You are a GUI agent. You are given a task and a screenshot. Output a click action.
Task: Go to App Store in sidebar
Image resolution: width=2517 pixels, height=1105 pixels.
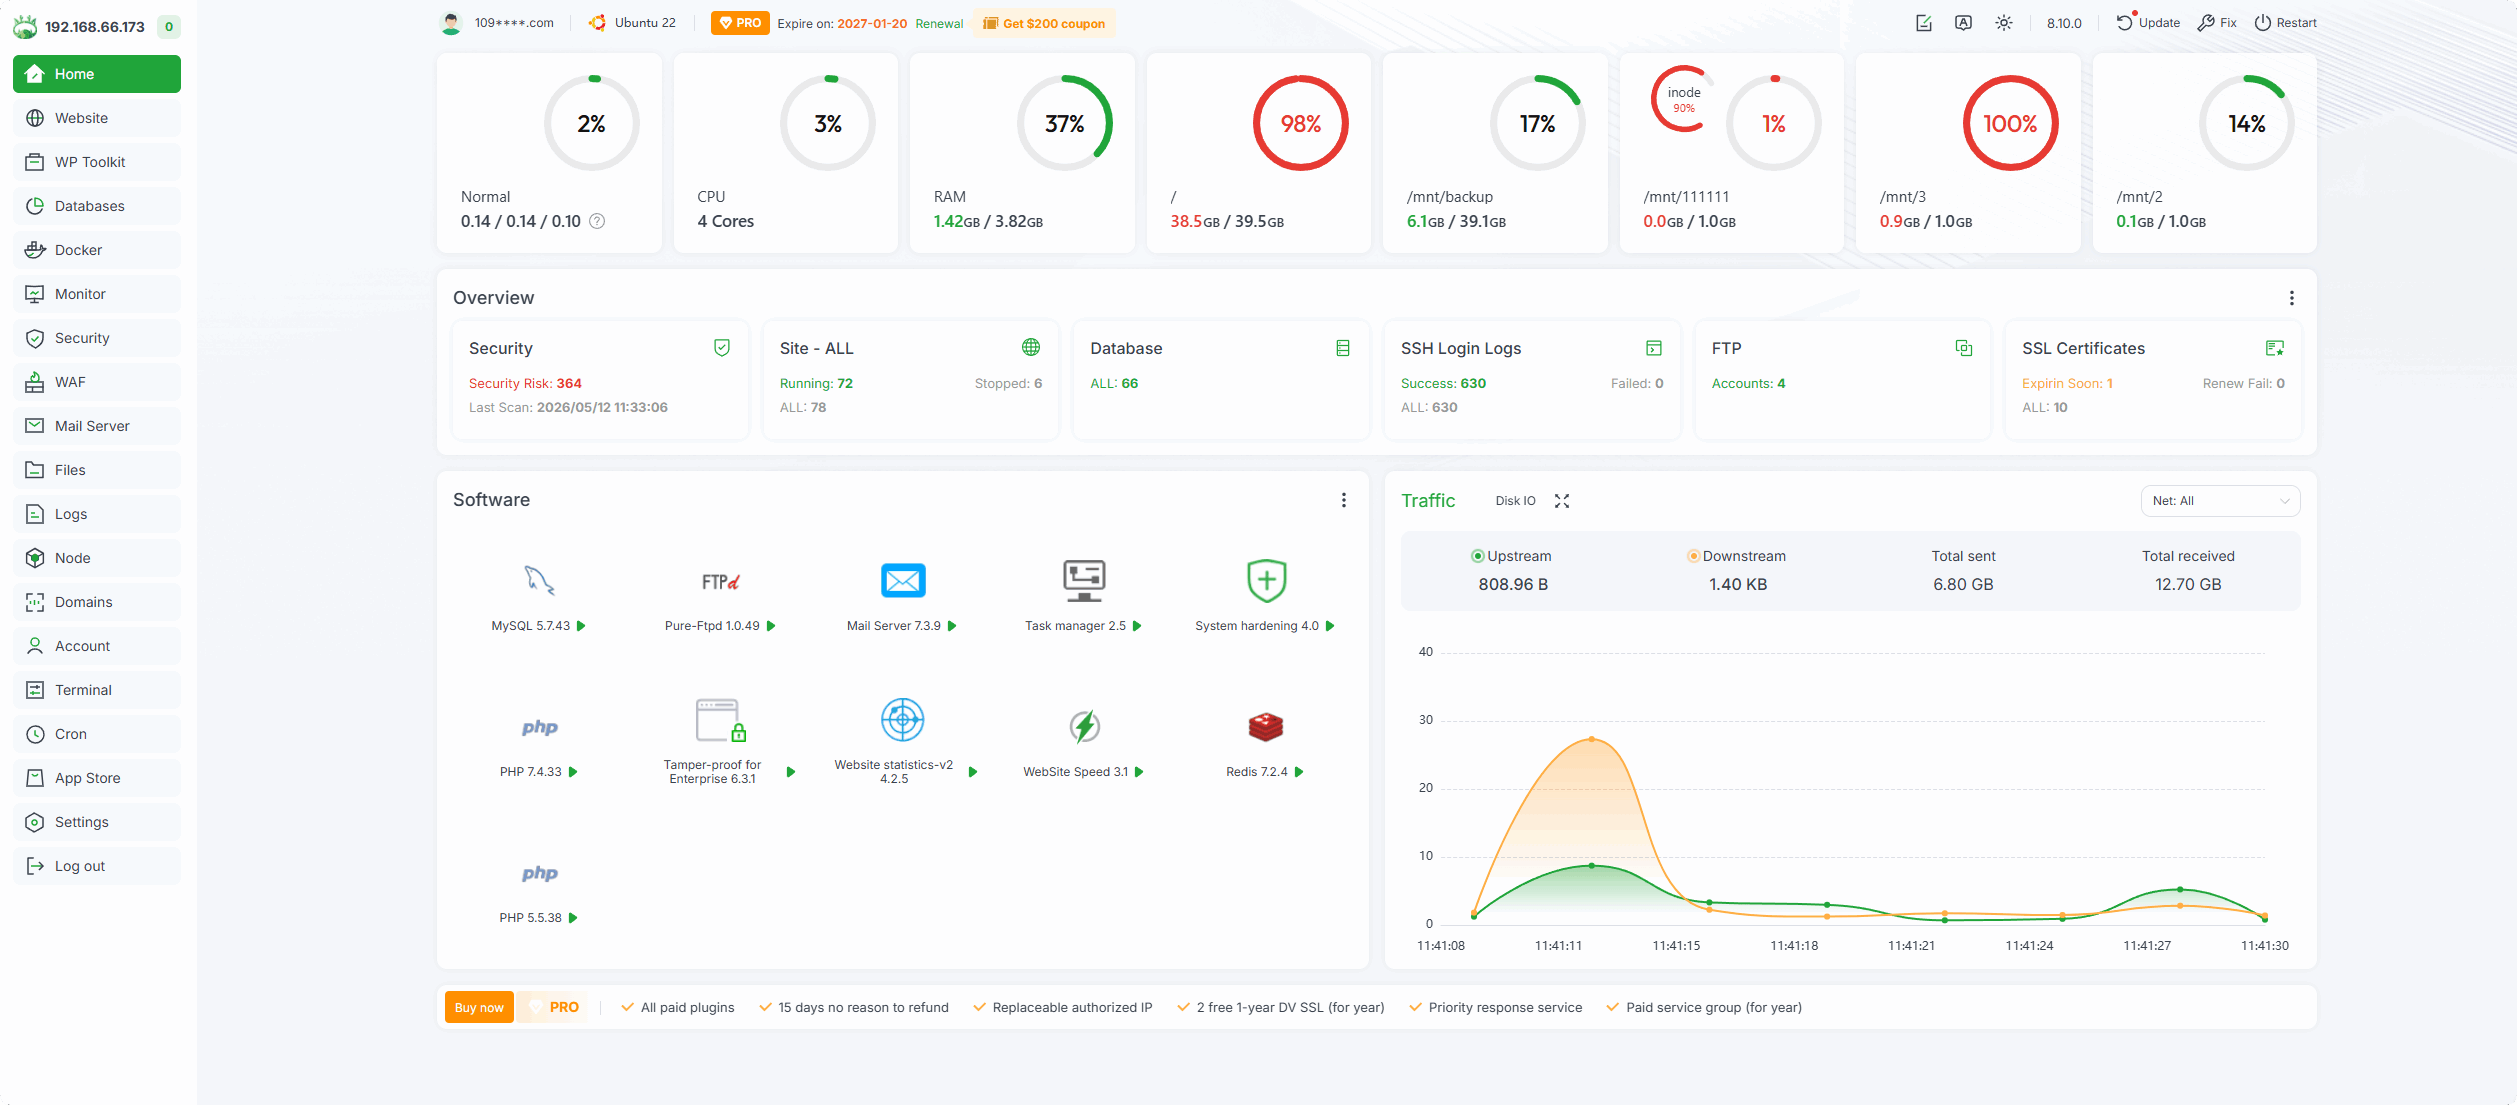[x=97, y=778]
